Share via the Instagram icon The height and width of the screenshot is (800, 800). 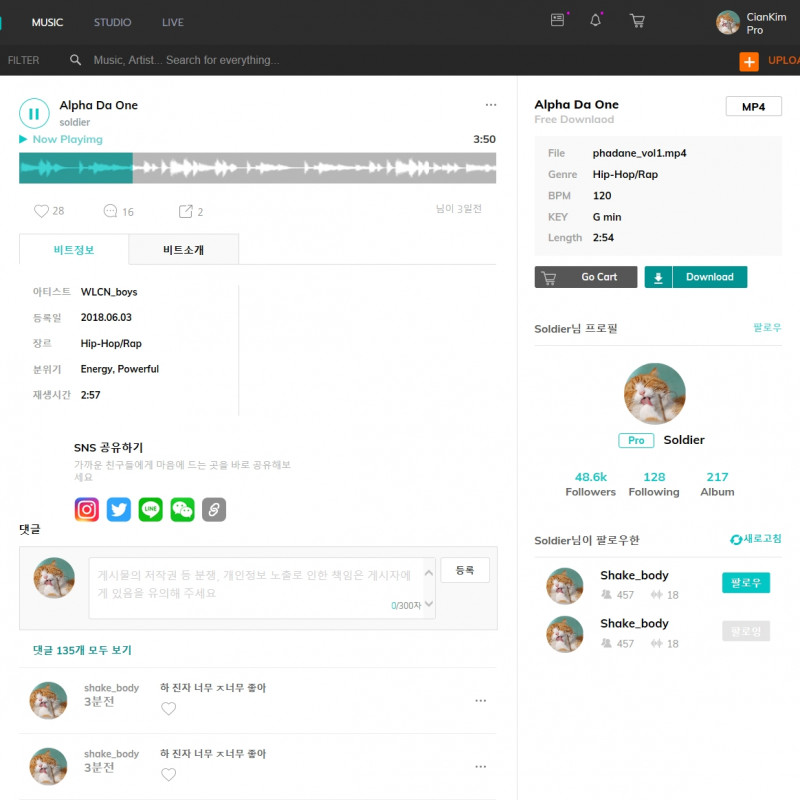(x=87, y=509)
